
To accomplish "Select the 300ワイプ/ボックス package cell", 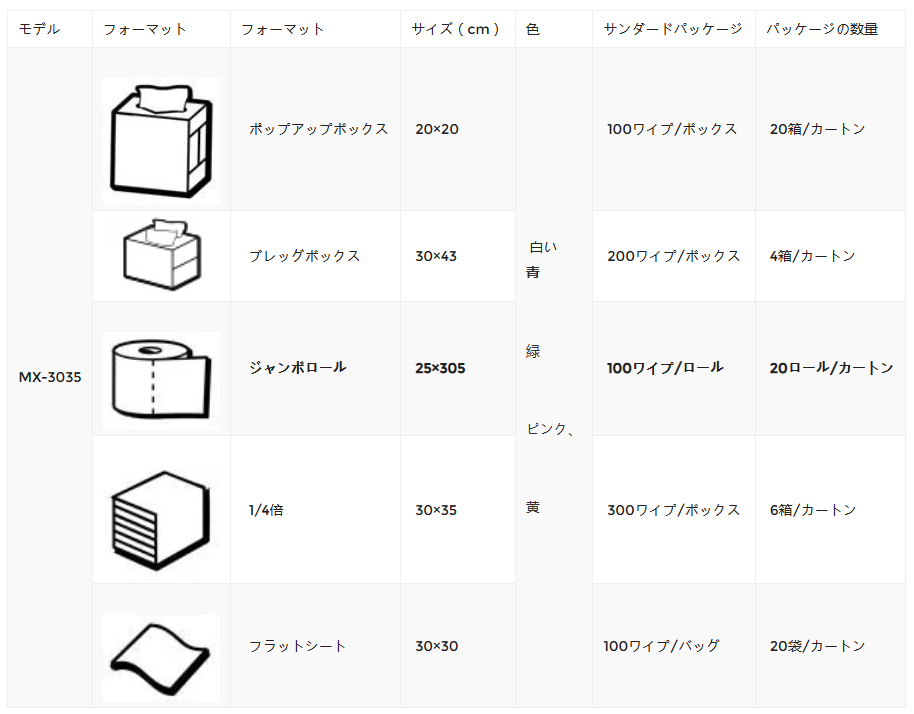I will click(x=674, y=510).
